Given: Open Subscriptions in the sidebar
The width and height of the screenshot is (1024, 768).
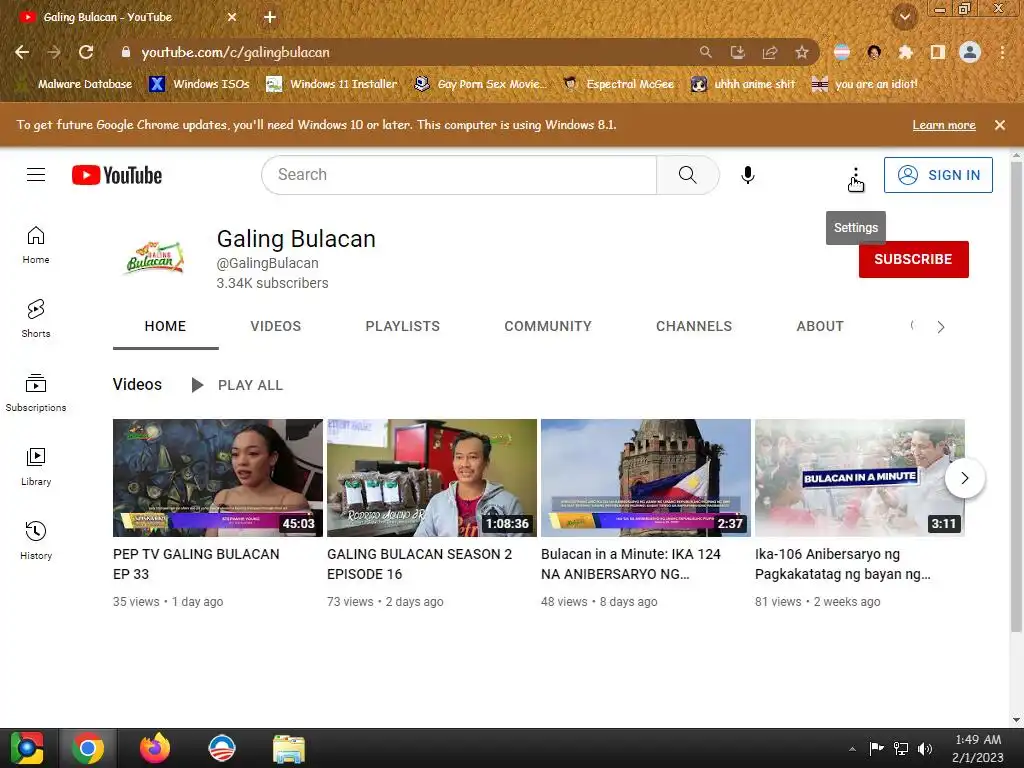Looking at the screenshot, I should [x=36, y=392].
